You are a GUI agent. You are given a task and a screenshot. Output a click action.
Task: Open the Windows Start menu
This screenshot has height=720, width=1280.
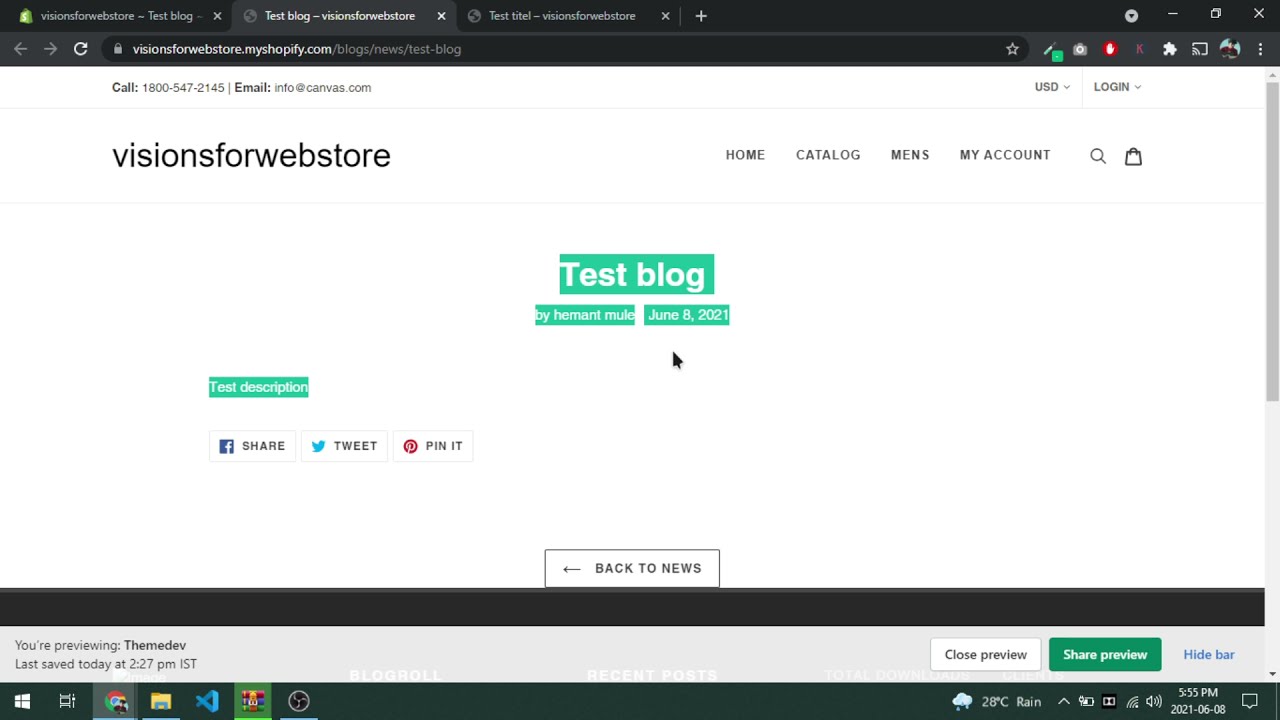click(22, 701)
